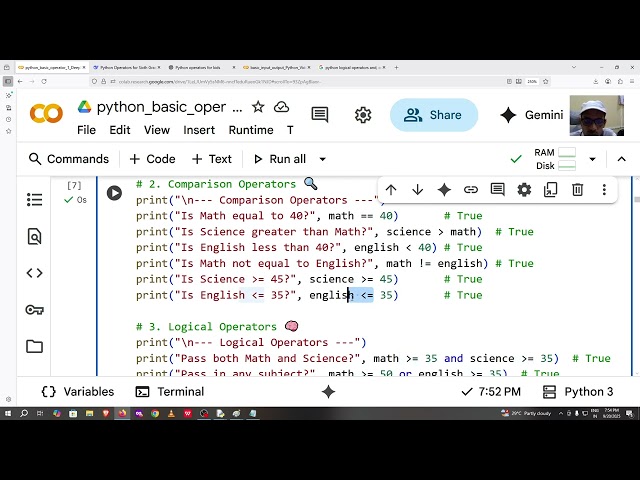Expand the runtime connection options dropdown
The image size is (640, 480).
tap(592, 159)
